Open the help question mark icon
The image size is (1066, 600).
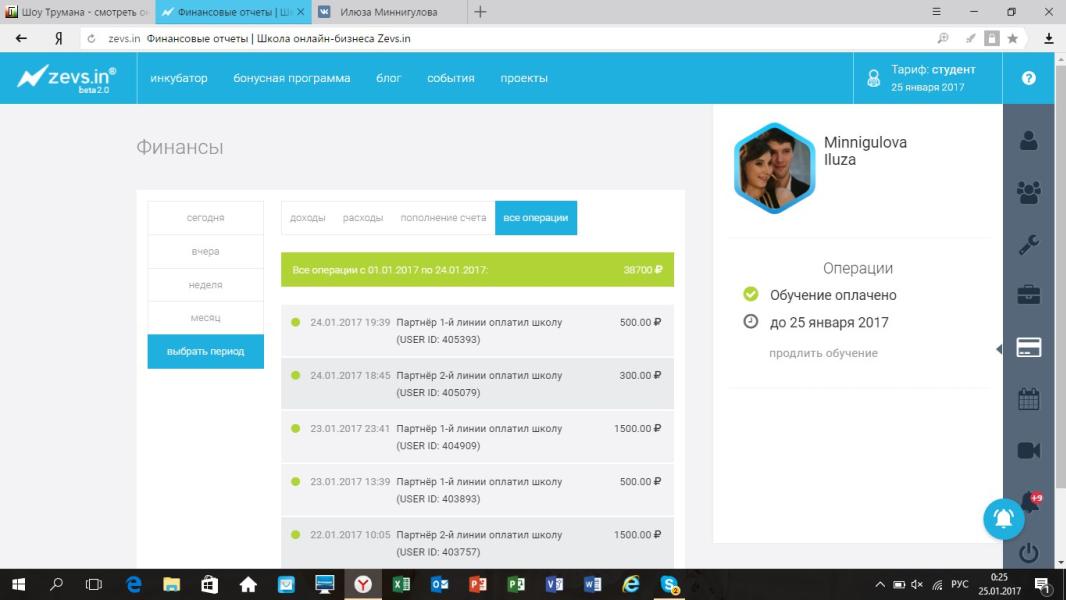[x=1028, y=78]
